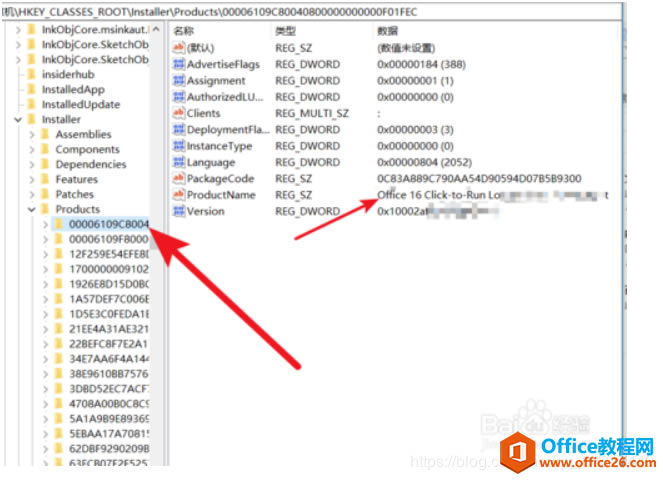The height and width of the screenshot is (480, 663).
Task: Click the PackageCode string value icon
Action: [179, 178]
